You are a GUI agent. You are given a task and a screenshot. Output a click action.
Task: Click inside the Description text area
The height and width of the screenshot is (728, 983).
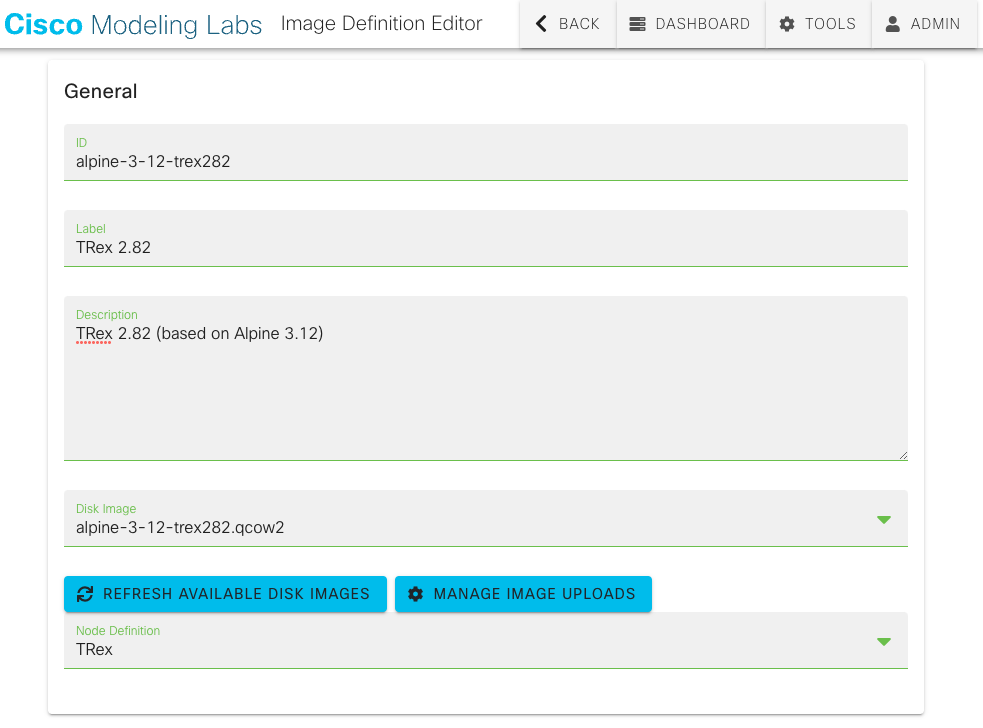[x=486, y=379]
